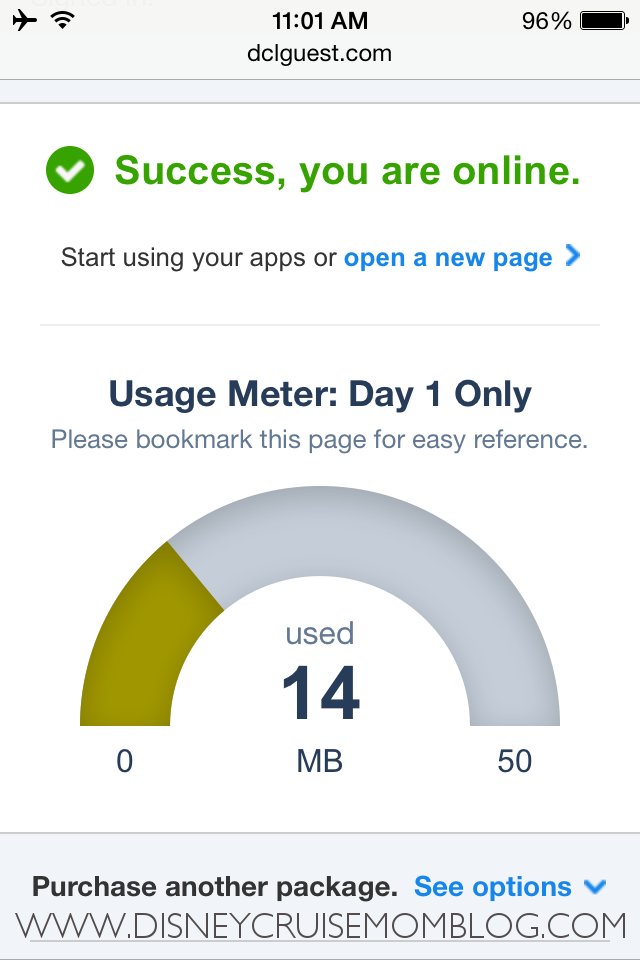Tap the dclguest.com address bar
This screenshot has width=640, height=960.
pos(319,53)
